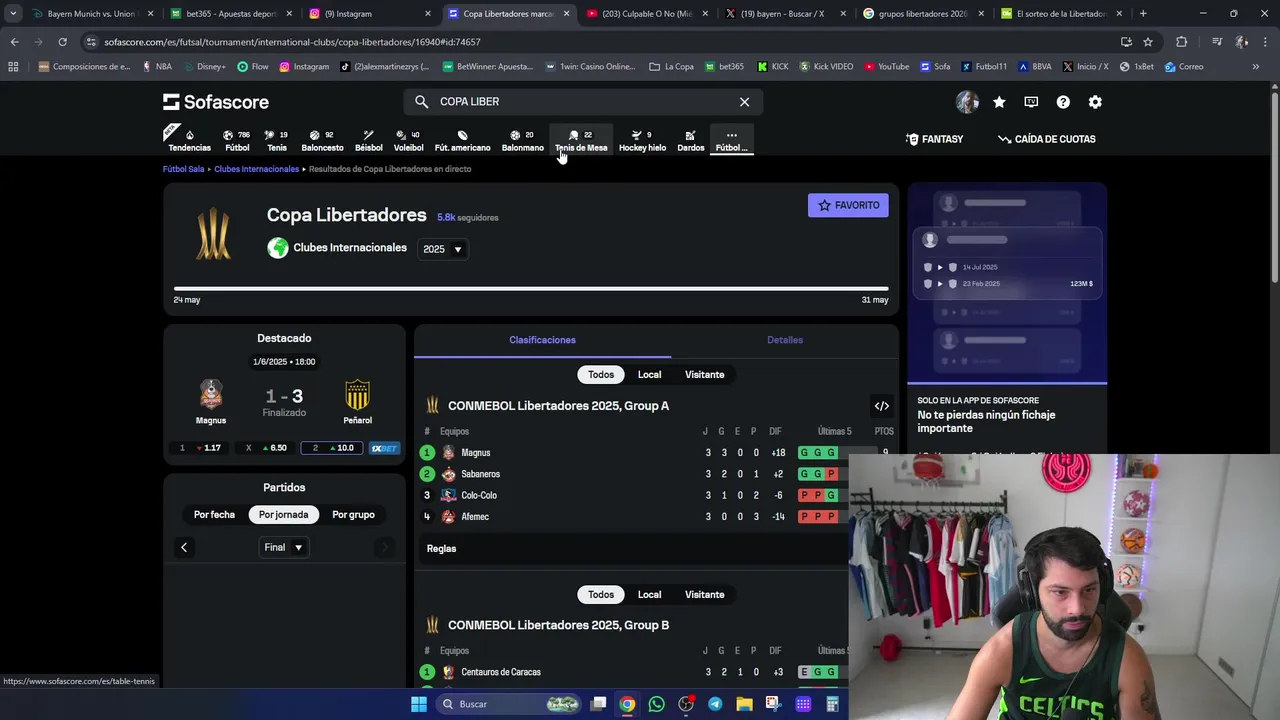Open the 2025 season dropdown
The image size is (1280, 720).
(x=442, y=249)
